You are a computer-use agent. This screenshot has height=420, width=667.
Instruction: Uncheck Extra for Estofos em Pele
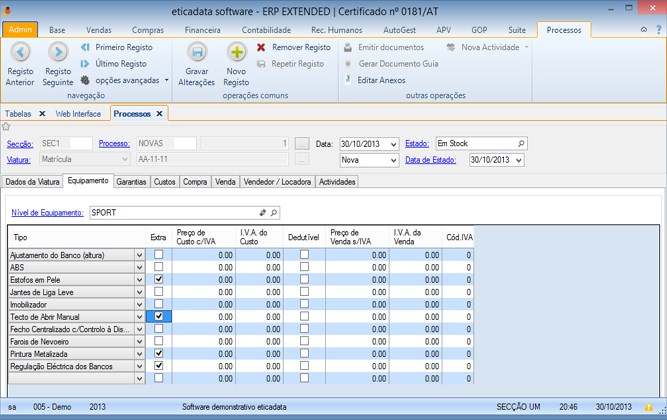pos(158,279)
